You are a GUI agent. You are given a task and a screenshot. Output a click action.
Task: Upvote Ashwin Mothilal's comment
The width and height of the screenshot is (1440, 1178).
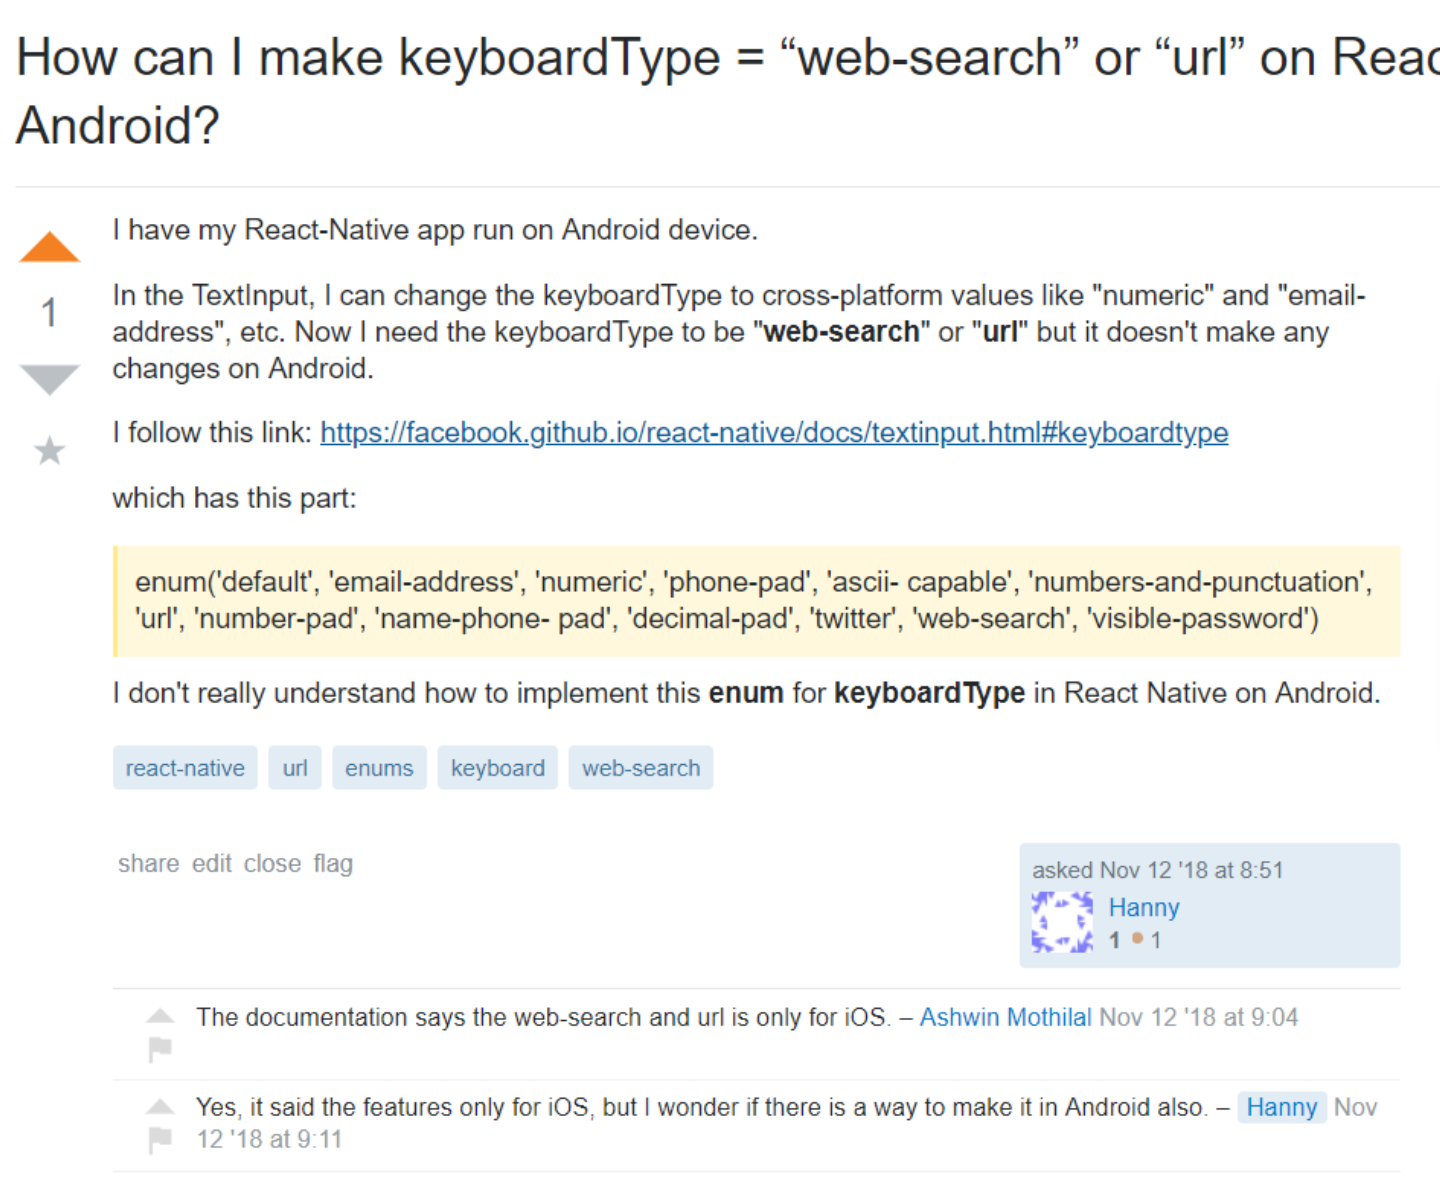[160, 1016]
